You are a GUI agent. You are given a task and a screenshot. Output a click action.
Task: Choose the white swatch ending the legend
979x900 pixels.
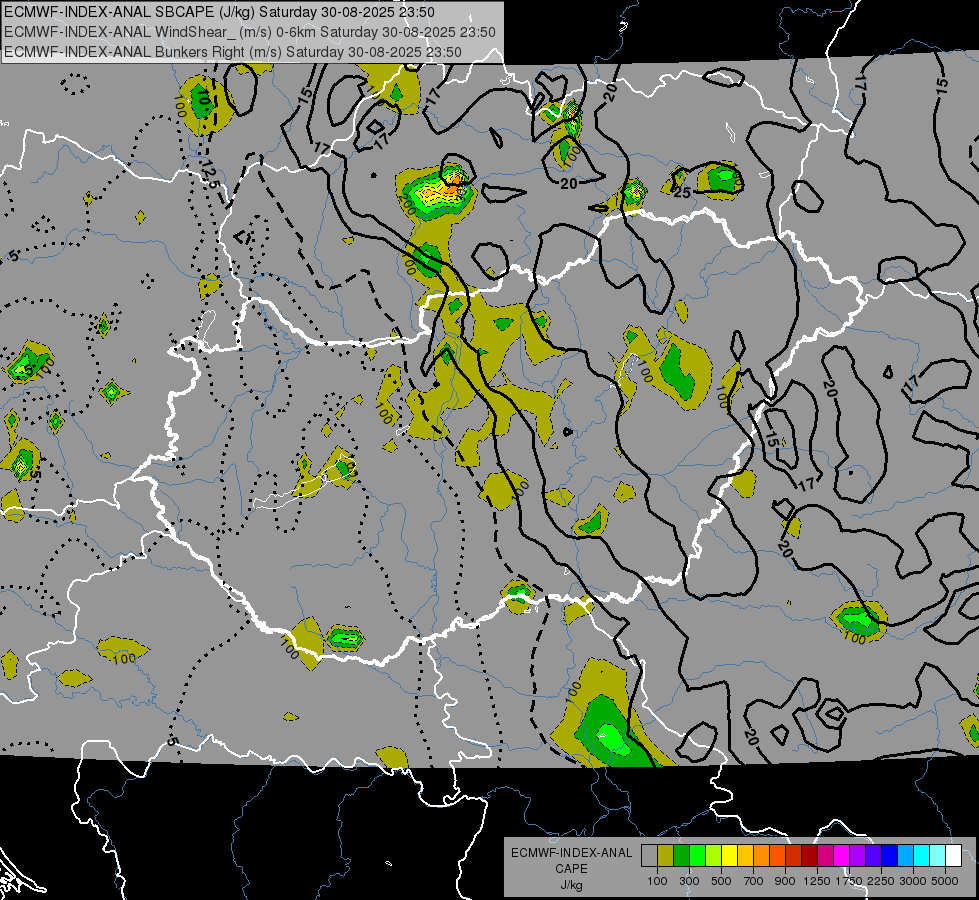point(955,855)
